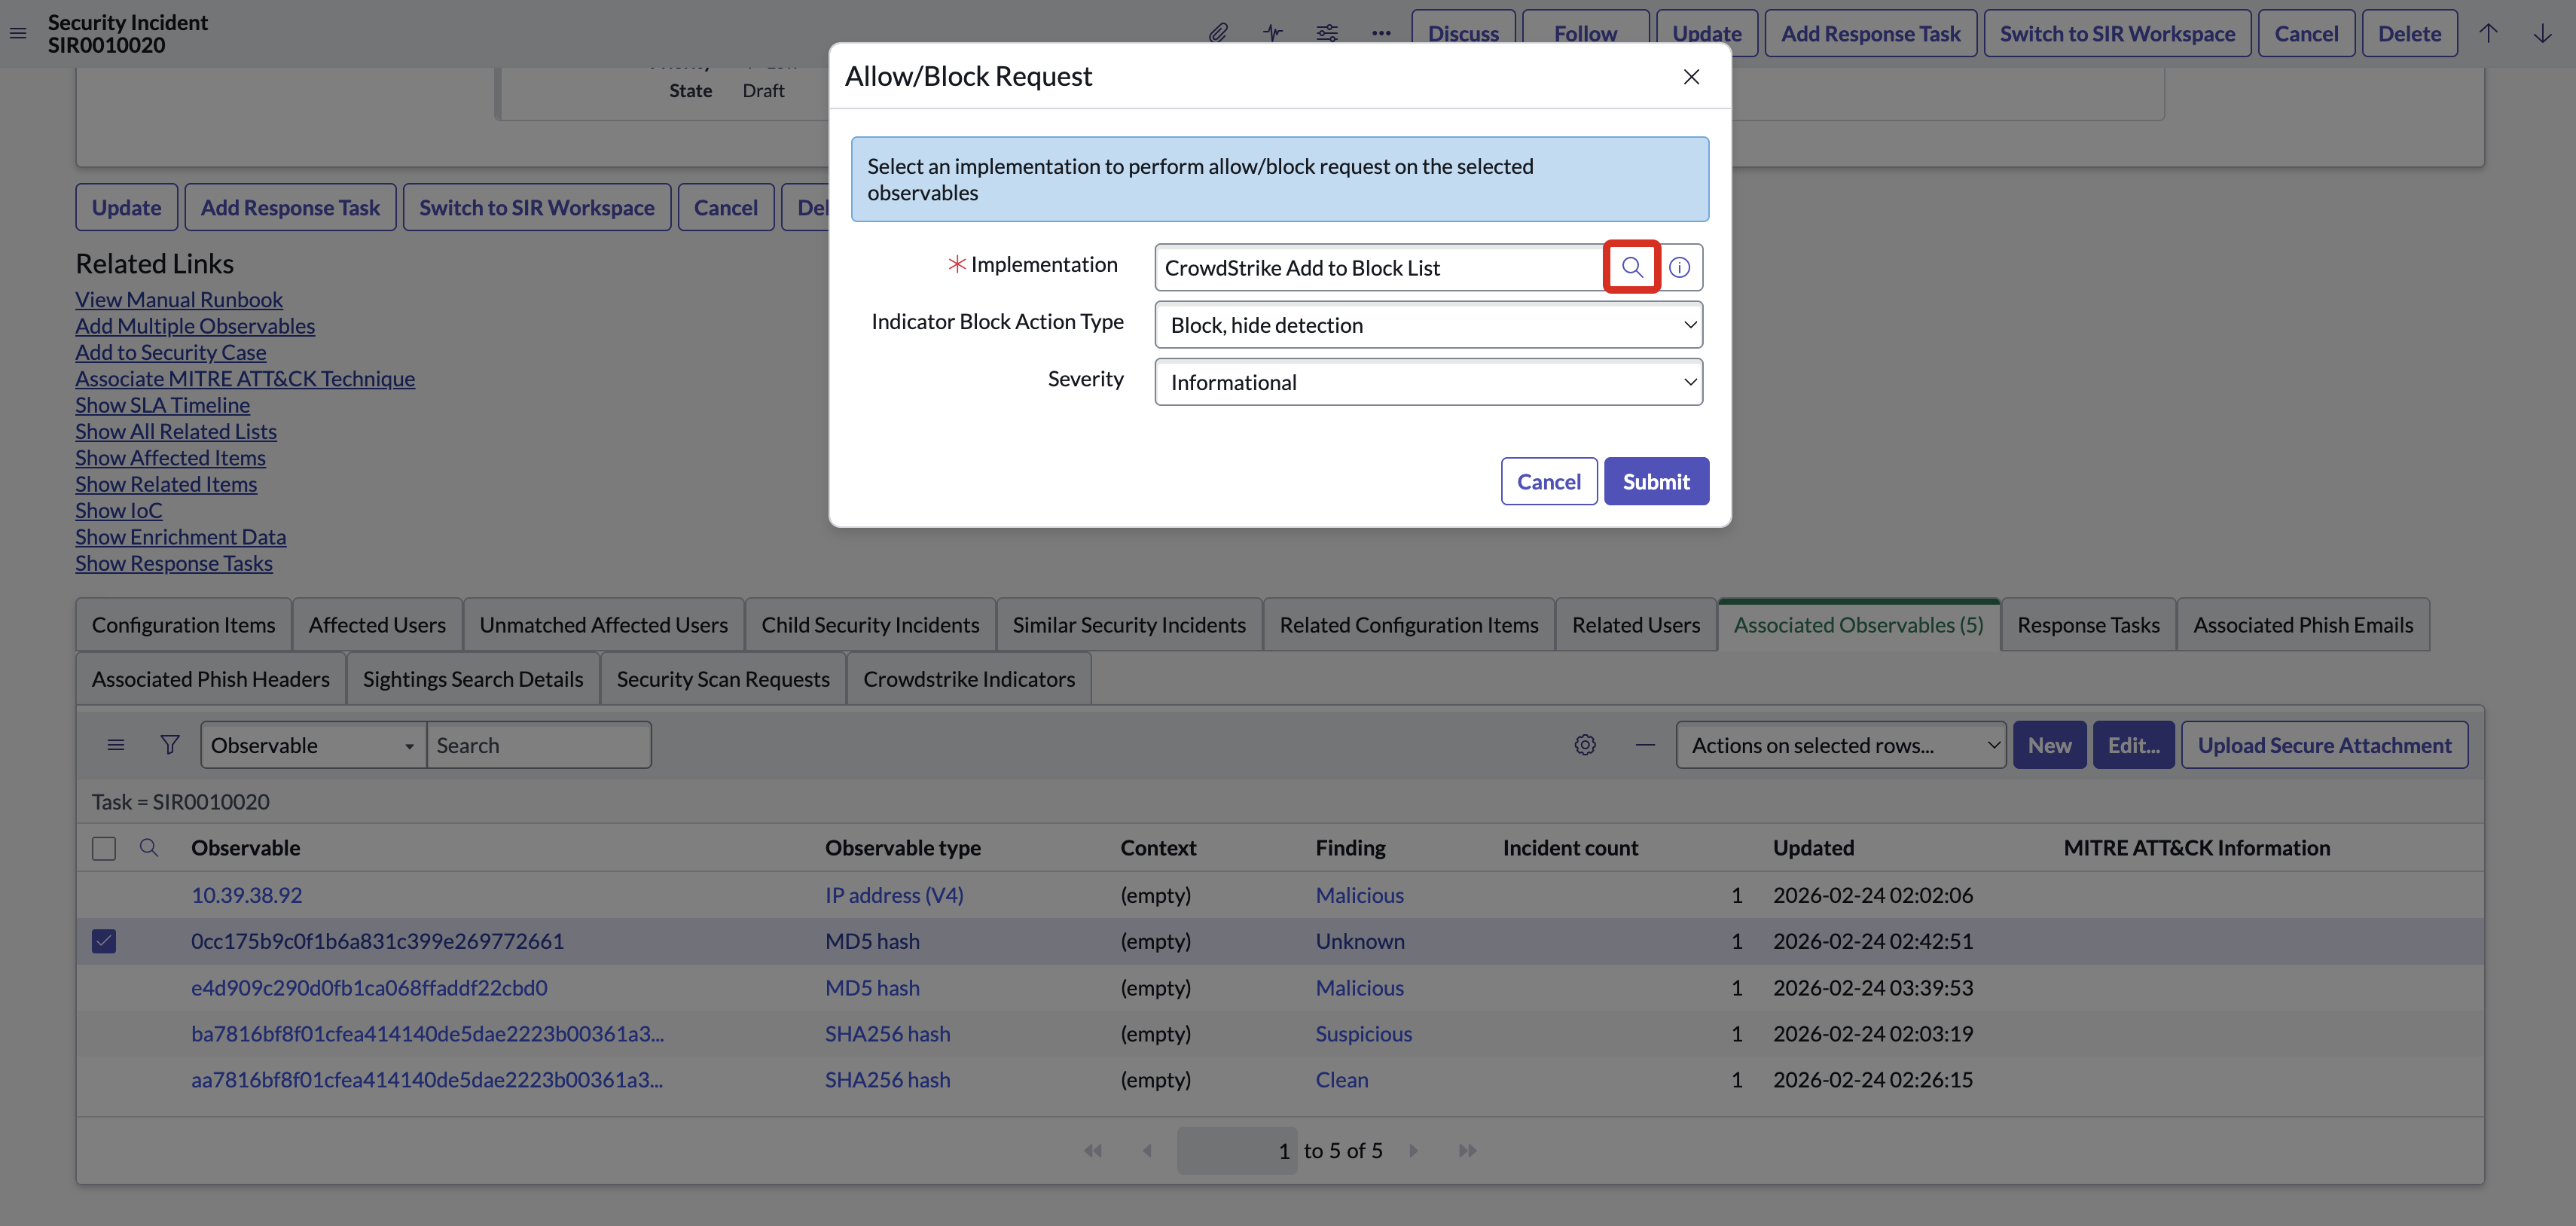Open Show Enrichment Data link
This screenshot has width=2576, height=1226.
[181, 537]
